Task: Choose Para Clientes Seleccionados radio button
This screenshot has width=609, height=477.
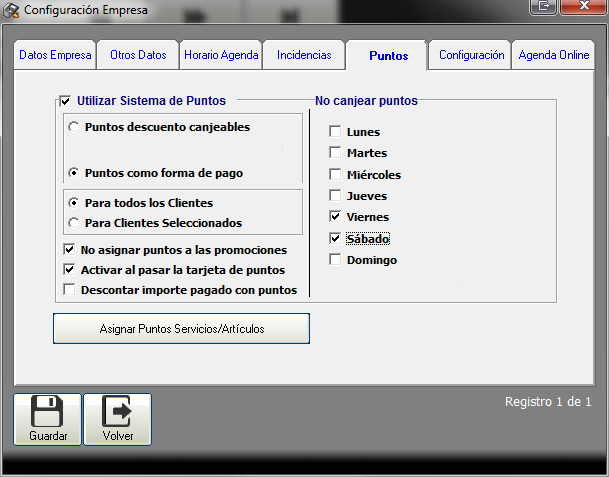Action: pyautogui.click(x=74, y=223)
